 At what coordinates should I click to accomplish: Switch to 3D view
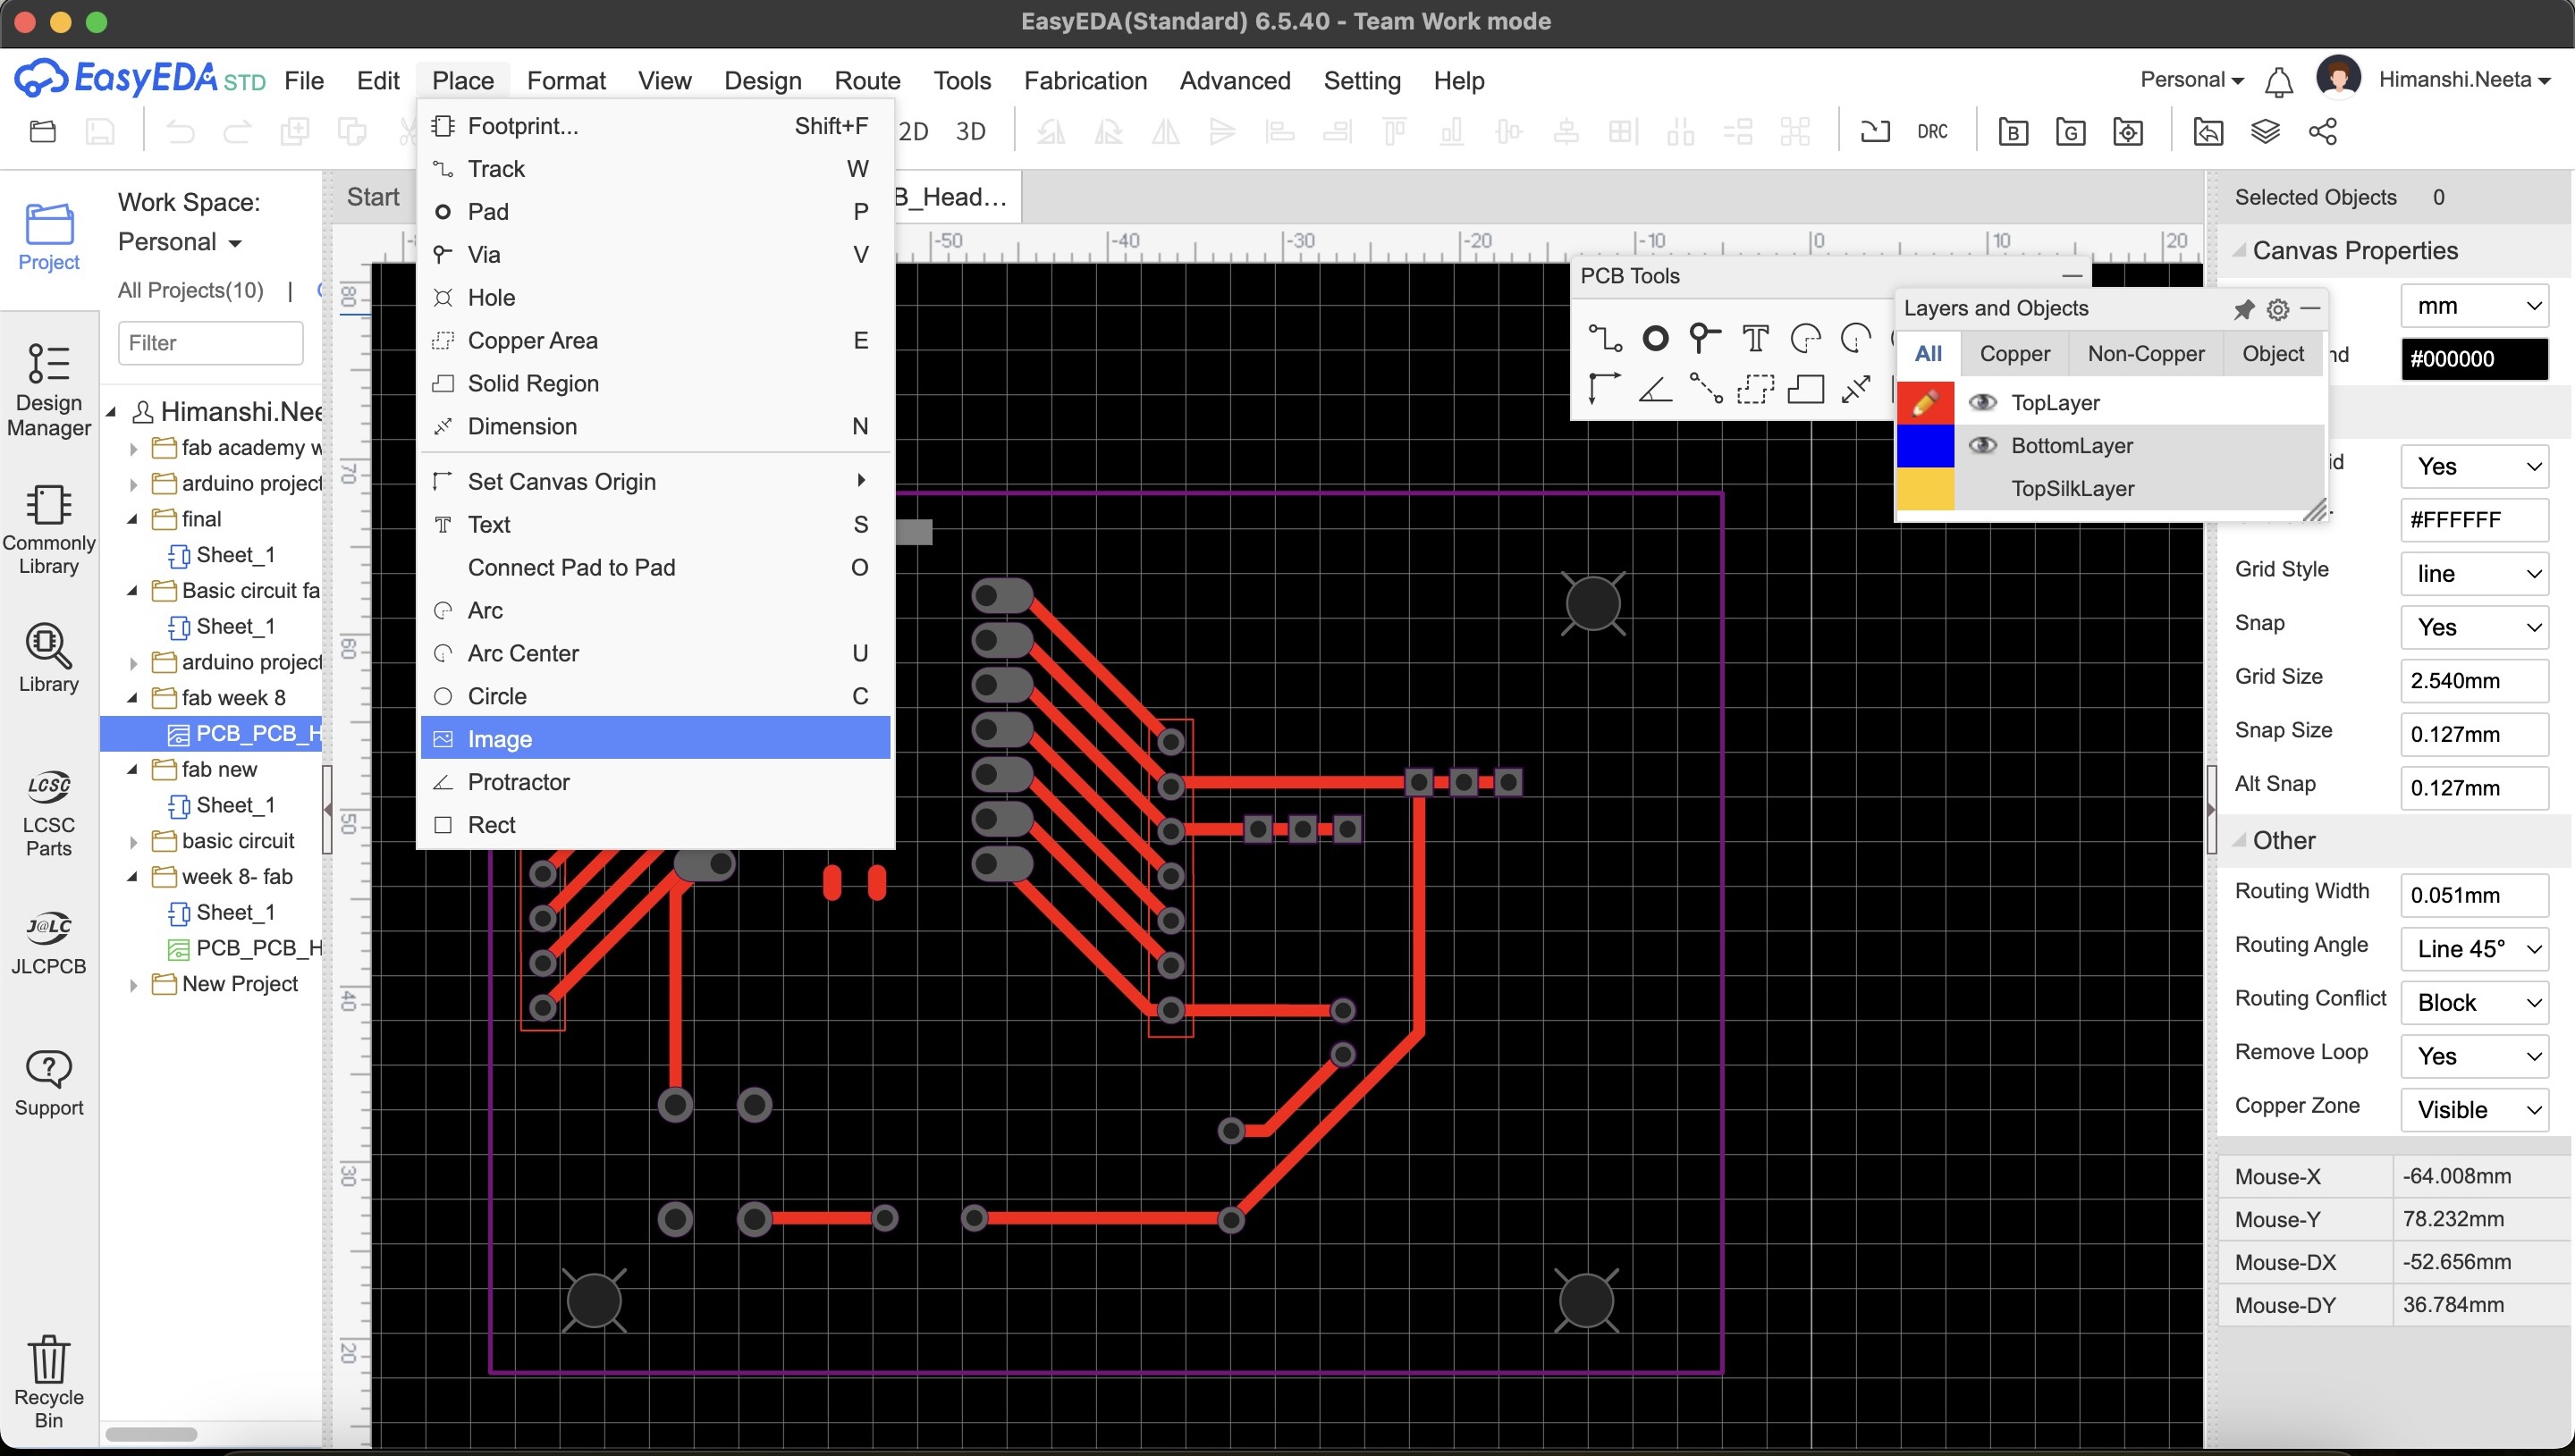pos(970,132)
